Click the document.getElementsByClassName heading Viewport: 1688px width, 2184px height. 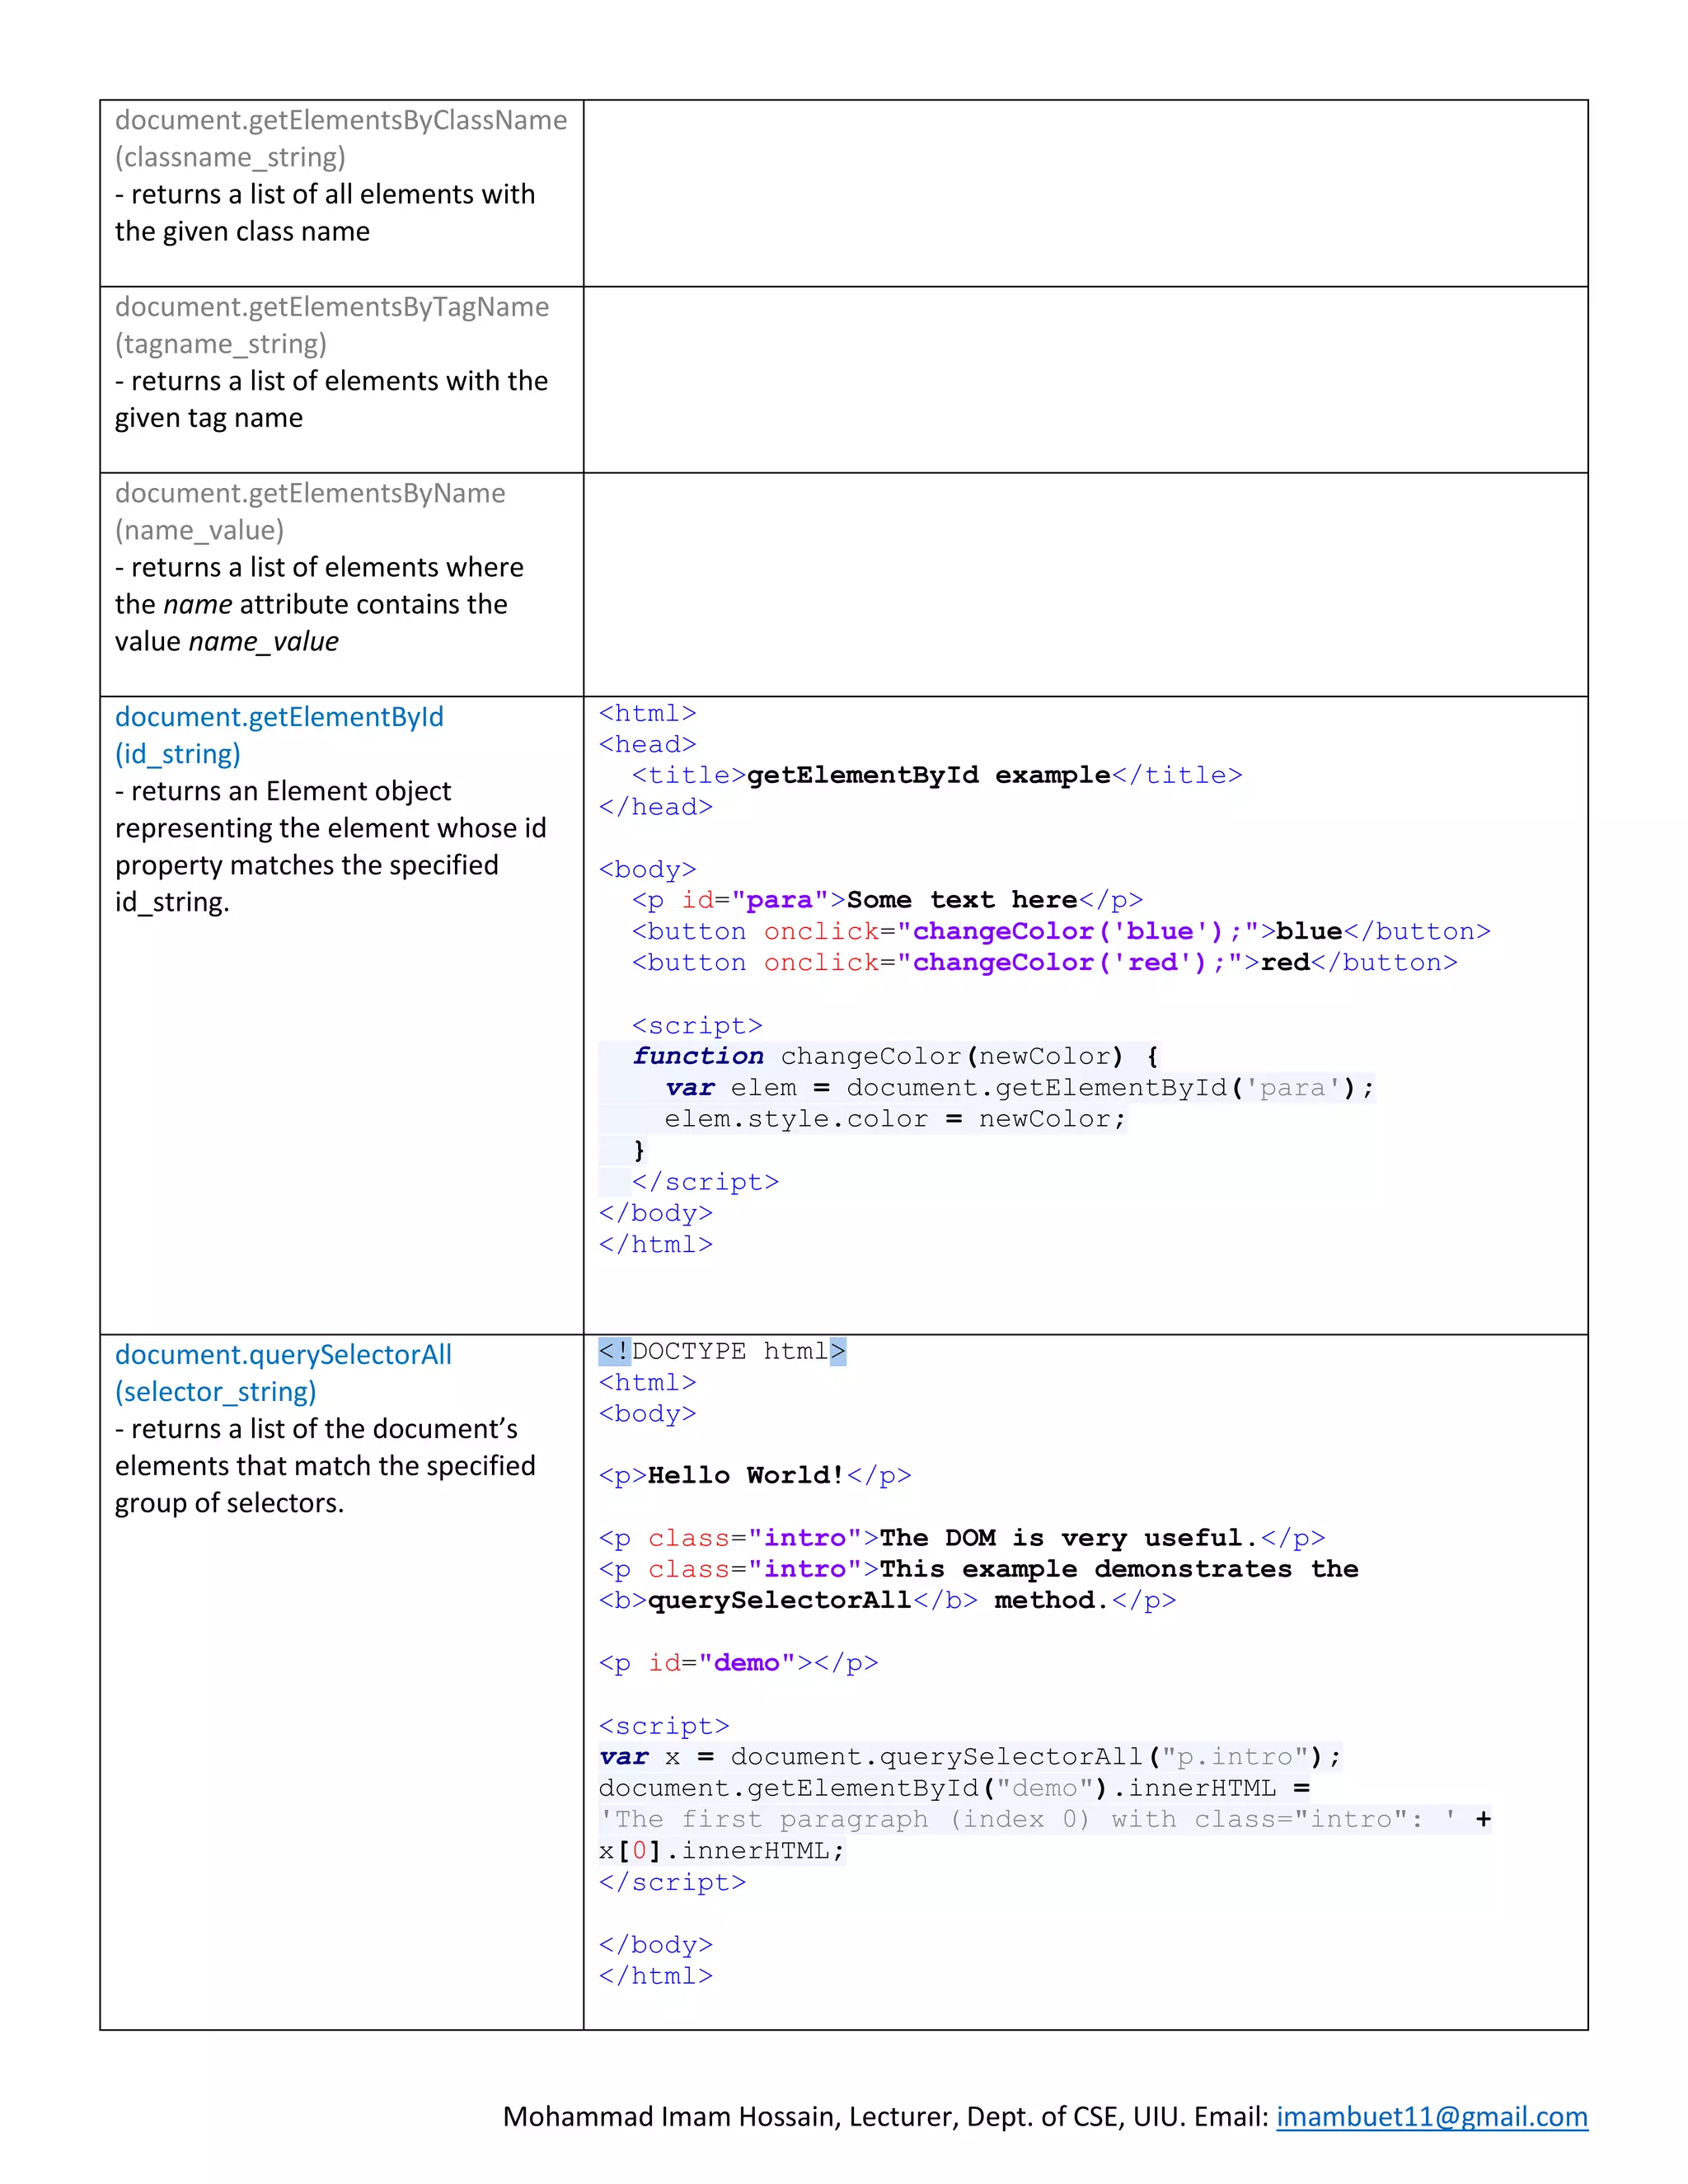(341, 120)
